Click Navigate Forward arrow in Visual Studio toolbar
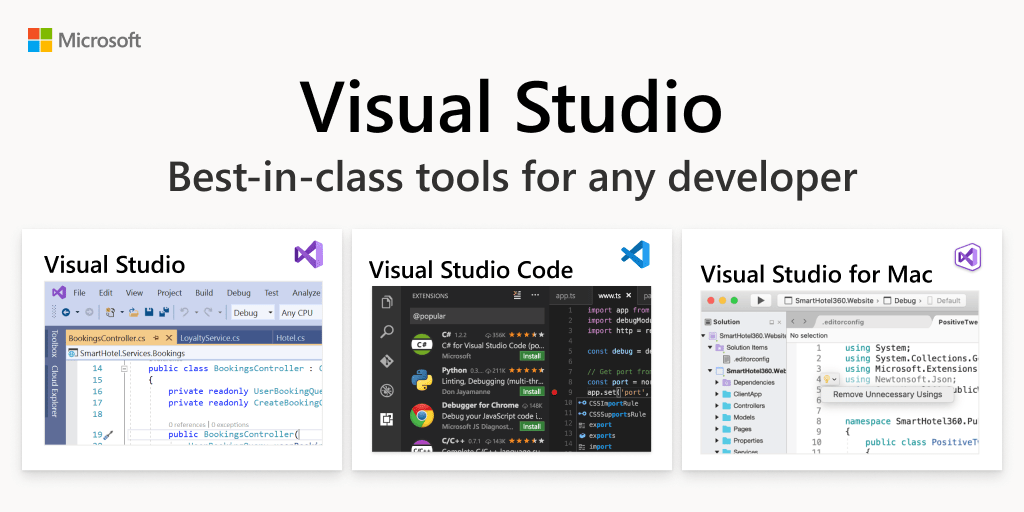The height and width of the screenshot is (512, 1024). [89, 312]
